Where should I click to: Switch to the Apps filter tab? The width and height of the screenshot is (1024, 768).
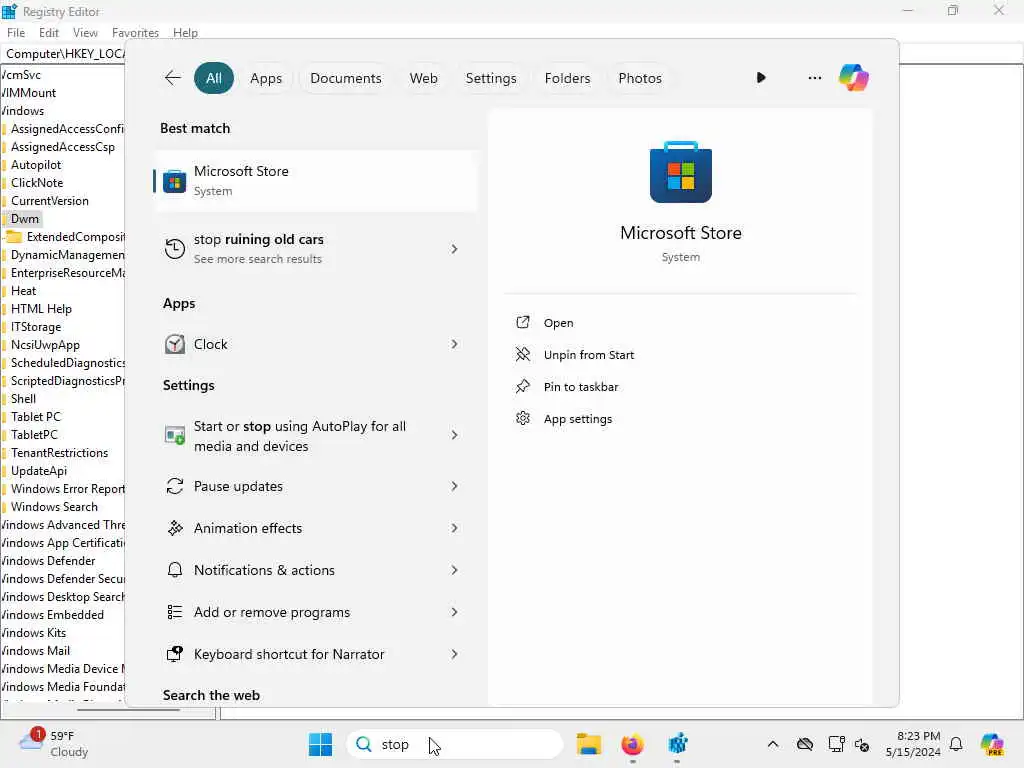(266, 78)
